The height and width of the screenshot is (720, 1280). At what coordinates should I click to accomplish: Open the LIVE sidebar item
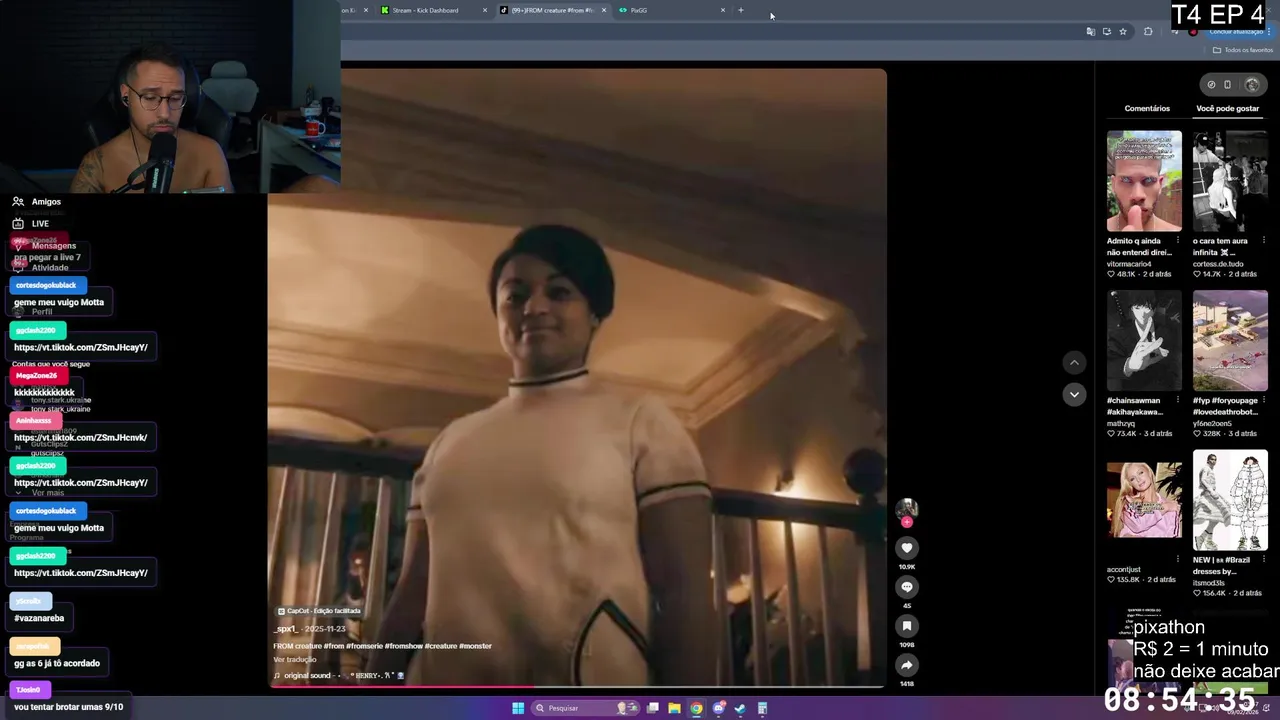(x=31, y=224)
